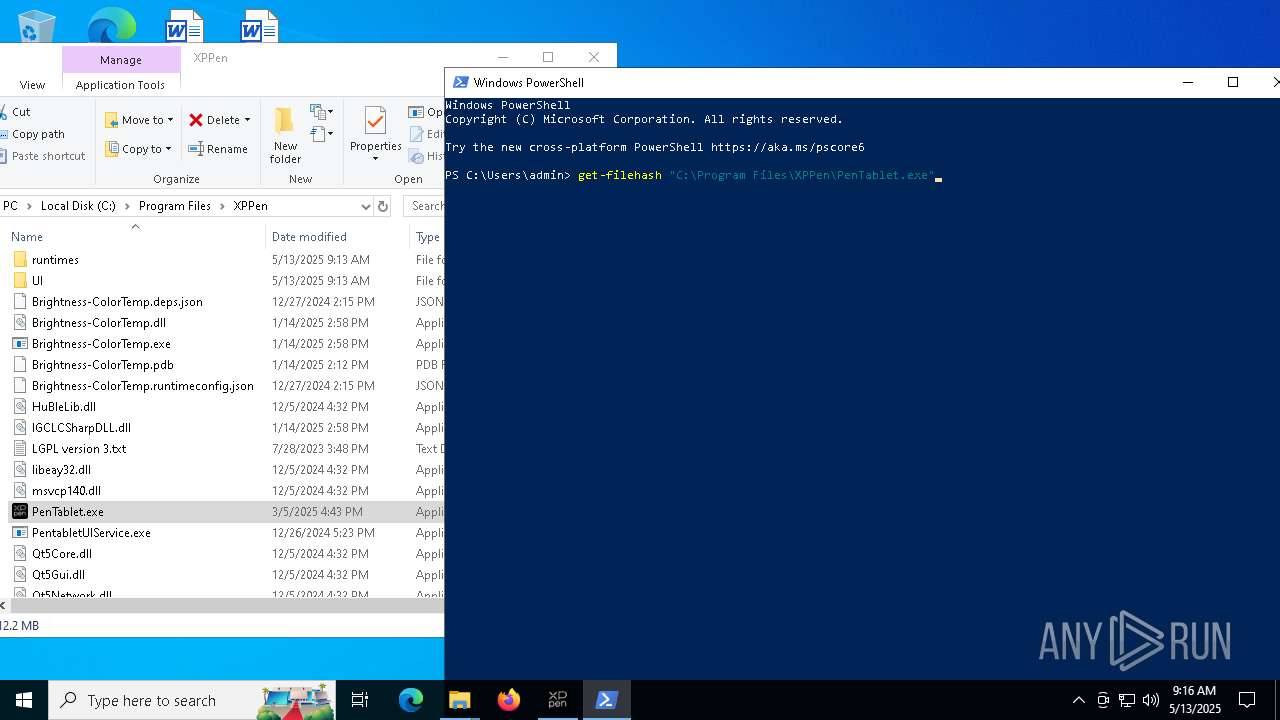Open File Explorer from the taskbar
Image resolution: width=1280 pixels, height=720 pixels.
click(460, 700)
